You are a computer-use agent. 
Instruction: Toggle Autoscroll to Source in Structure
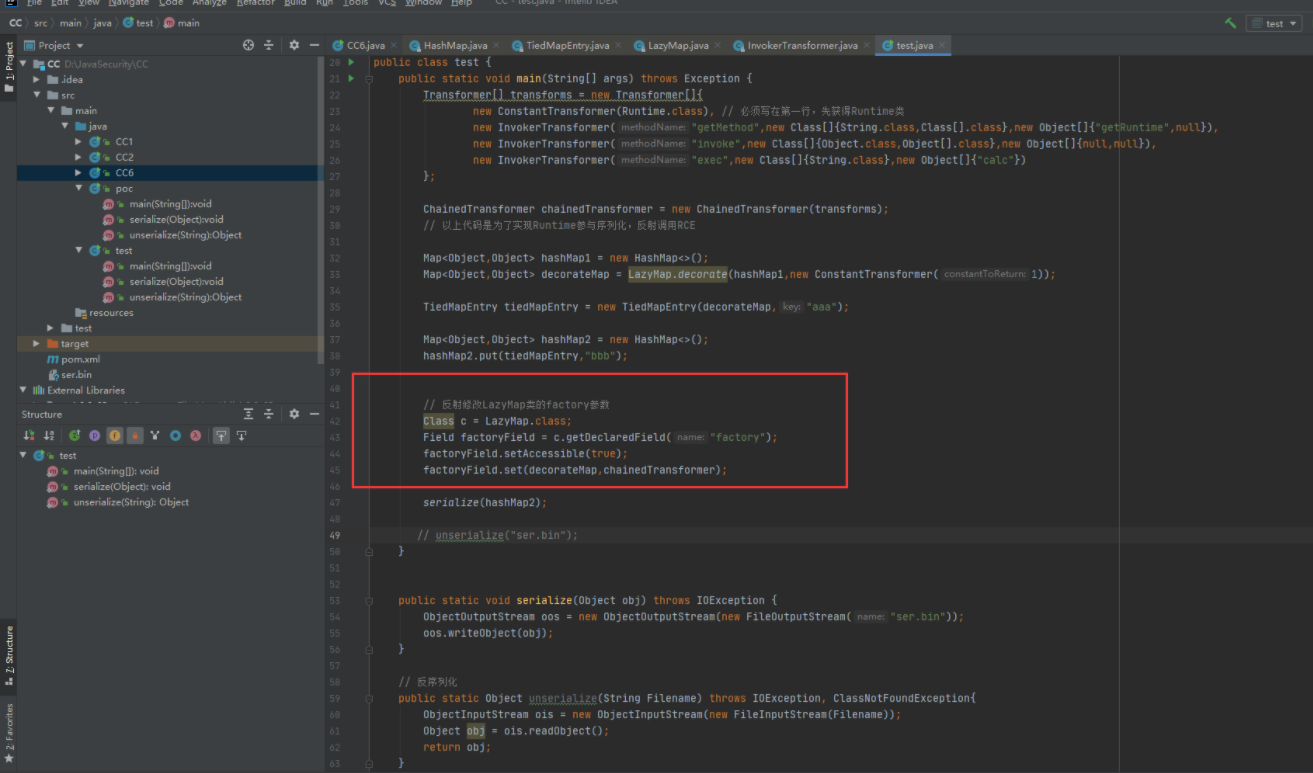click(x=221, y=435)
